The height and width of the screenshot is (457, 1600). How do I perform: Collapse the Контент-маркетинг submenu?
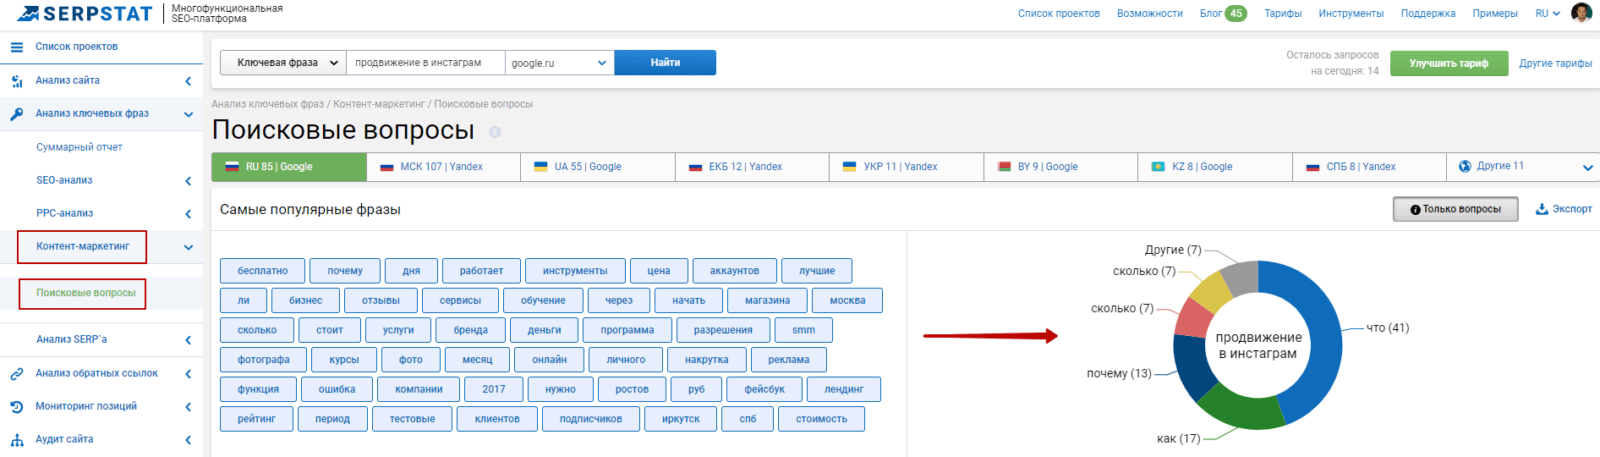[x=188, y=247]
